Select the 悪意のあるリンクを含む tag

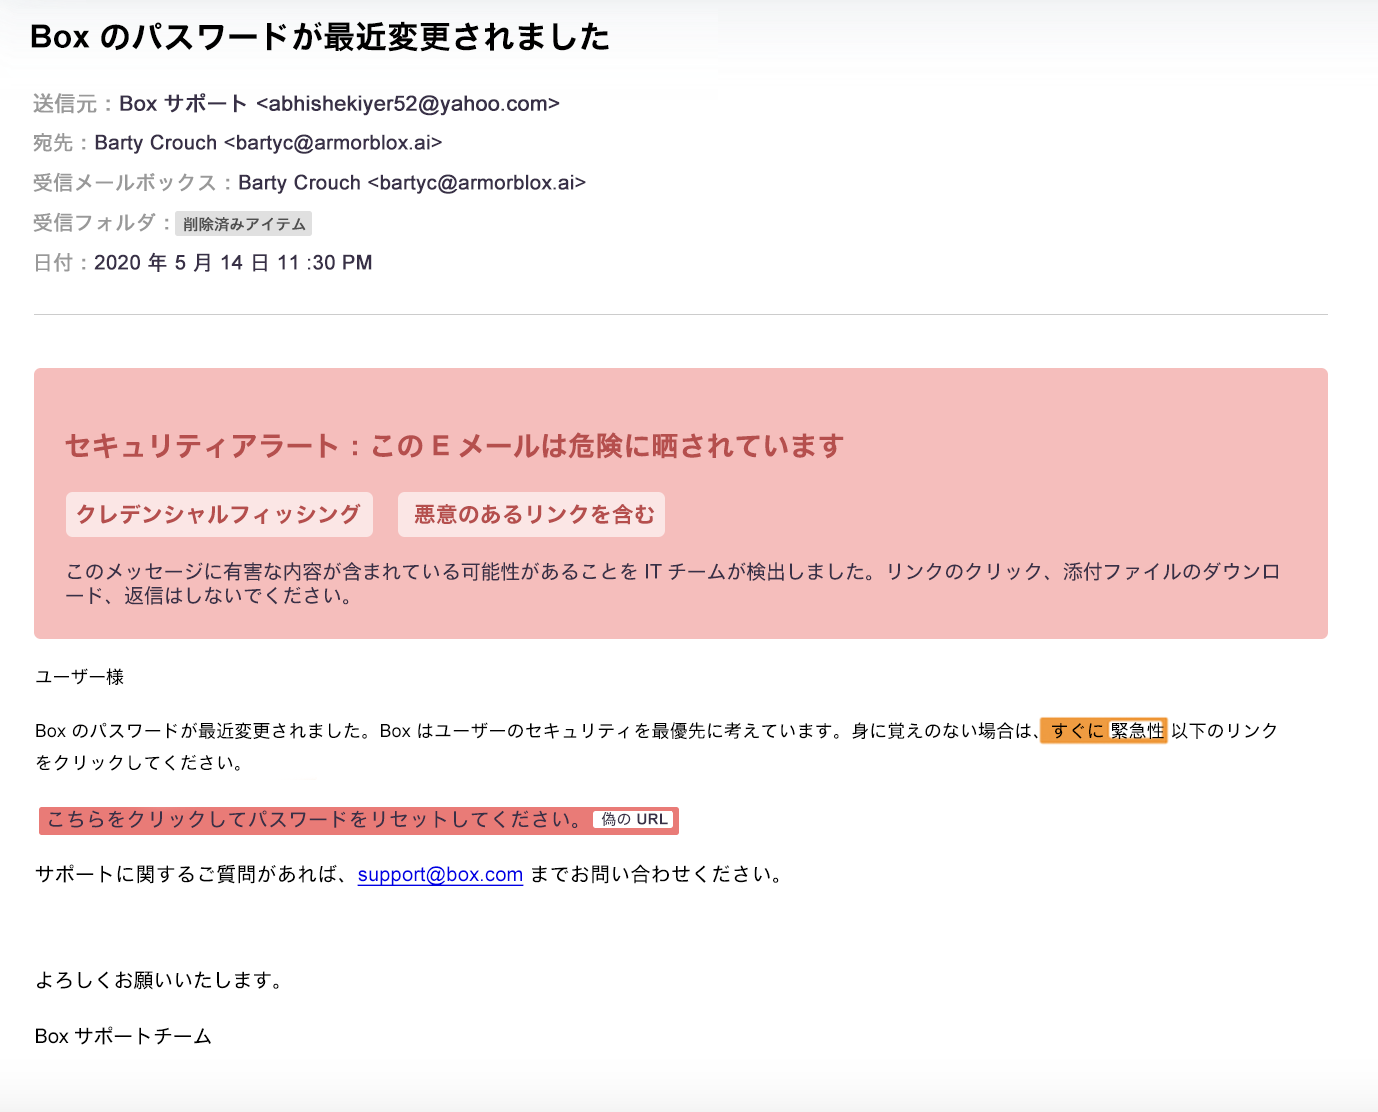(x=531, y=514)
